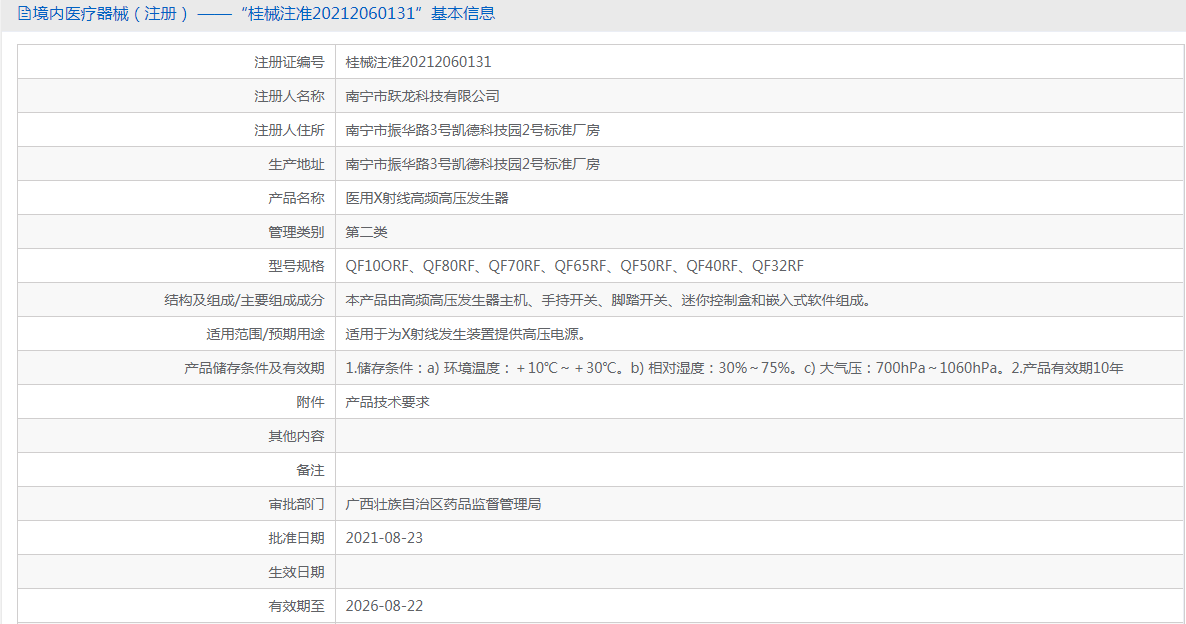The height and width of the screenshot is (624, 1186).
Task: Select the address value in 注册人住所 row
Action: (x=473, y=130)
